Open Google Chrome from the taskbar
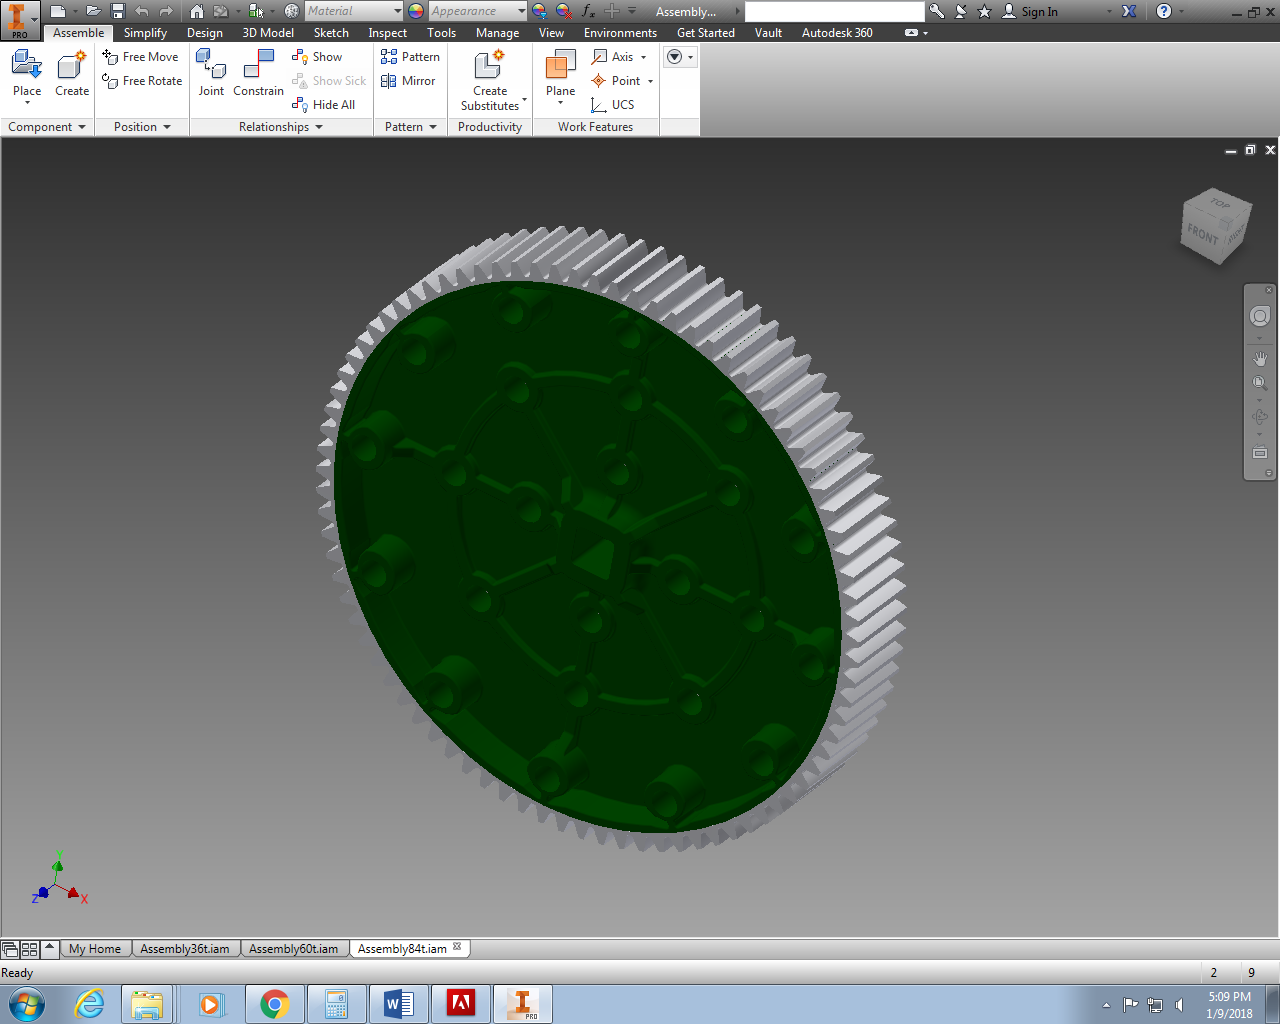Screen dimensions: 1280x1024 click(274, 1004)
